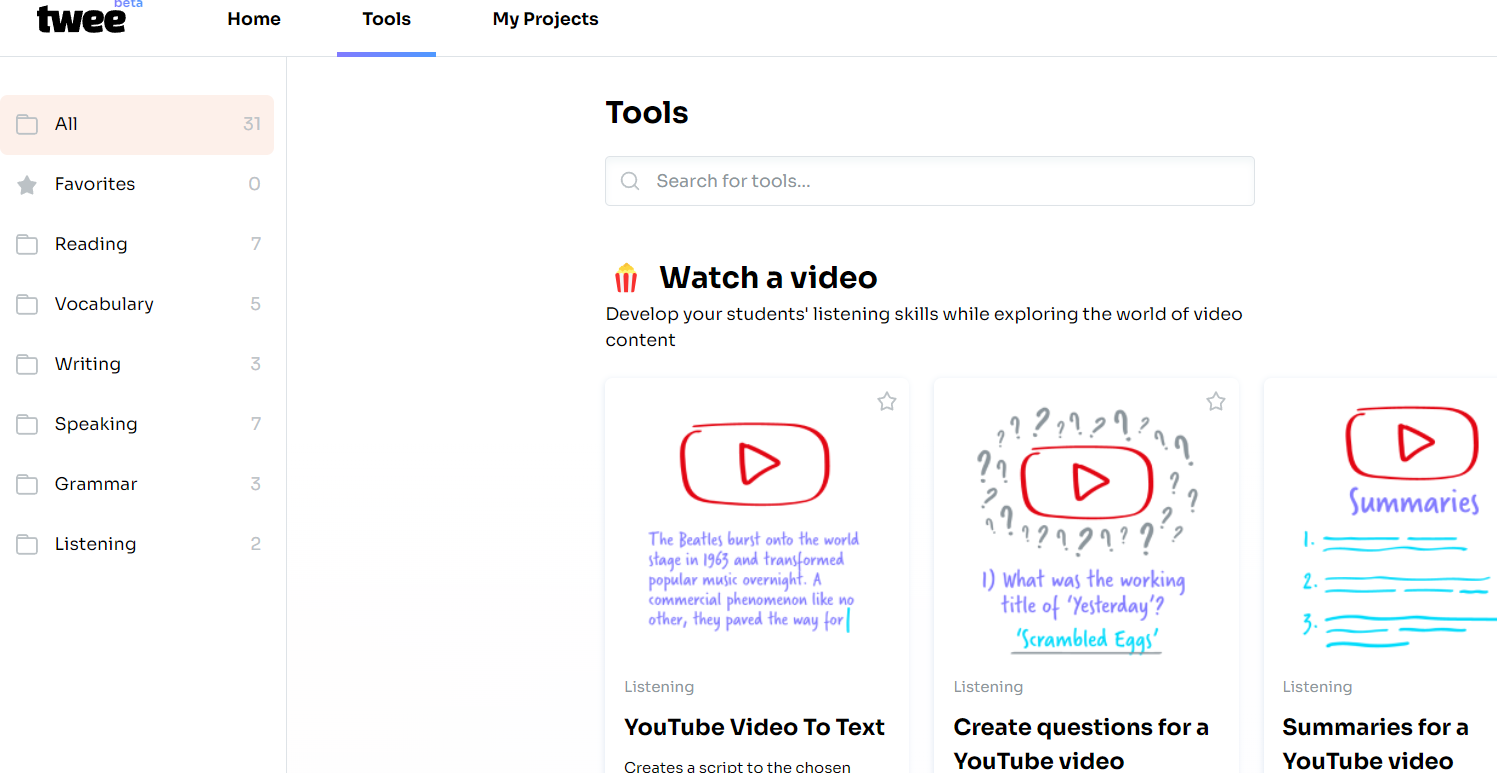1497x773 pixels.
Task: Select the Reading category
Action: [x=137, y=244]
